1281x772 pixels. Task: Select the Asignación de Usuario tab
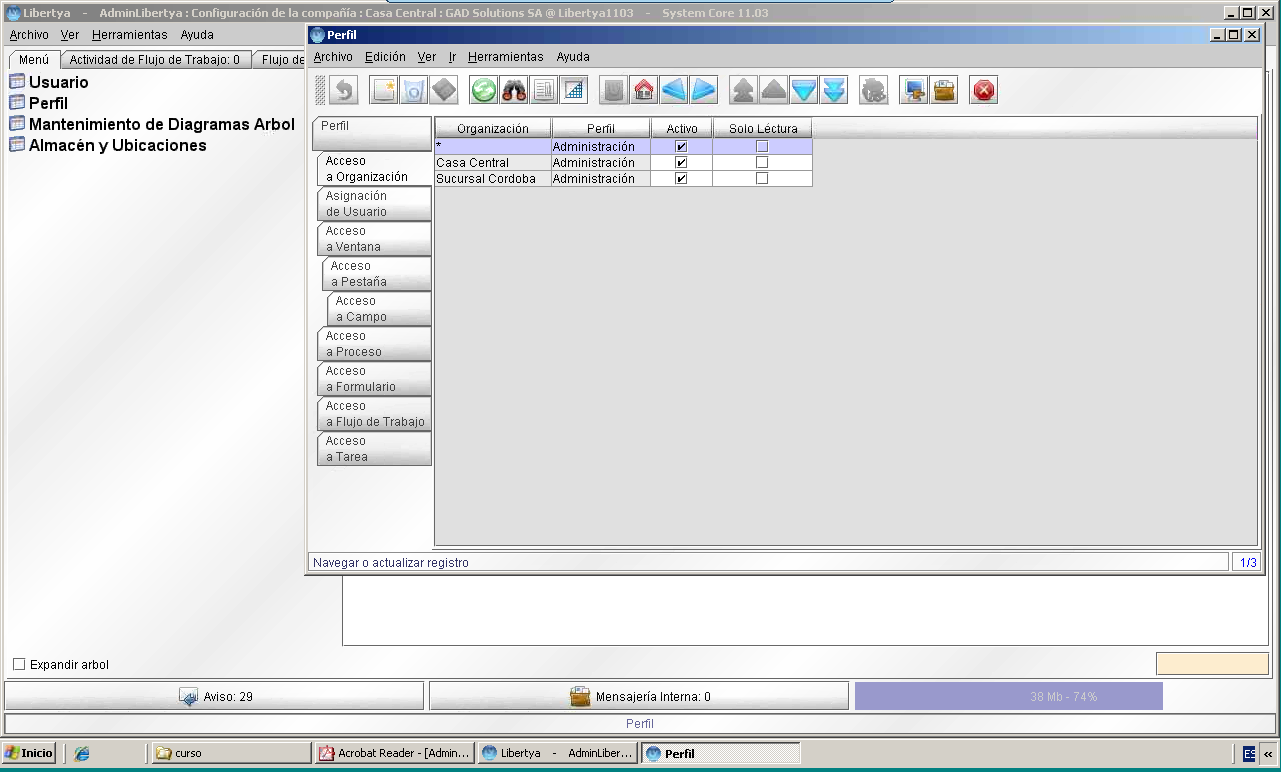(374, 204)
